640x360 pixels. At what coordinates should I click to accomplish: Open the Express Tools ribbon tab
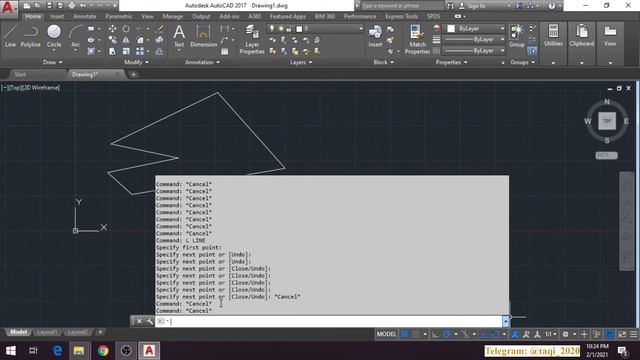pos(401,16)
